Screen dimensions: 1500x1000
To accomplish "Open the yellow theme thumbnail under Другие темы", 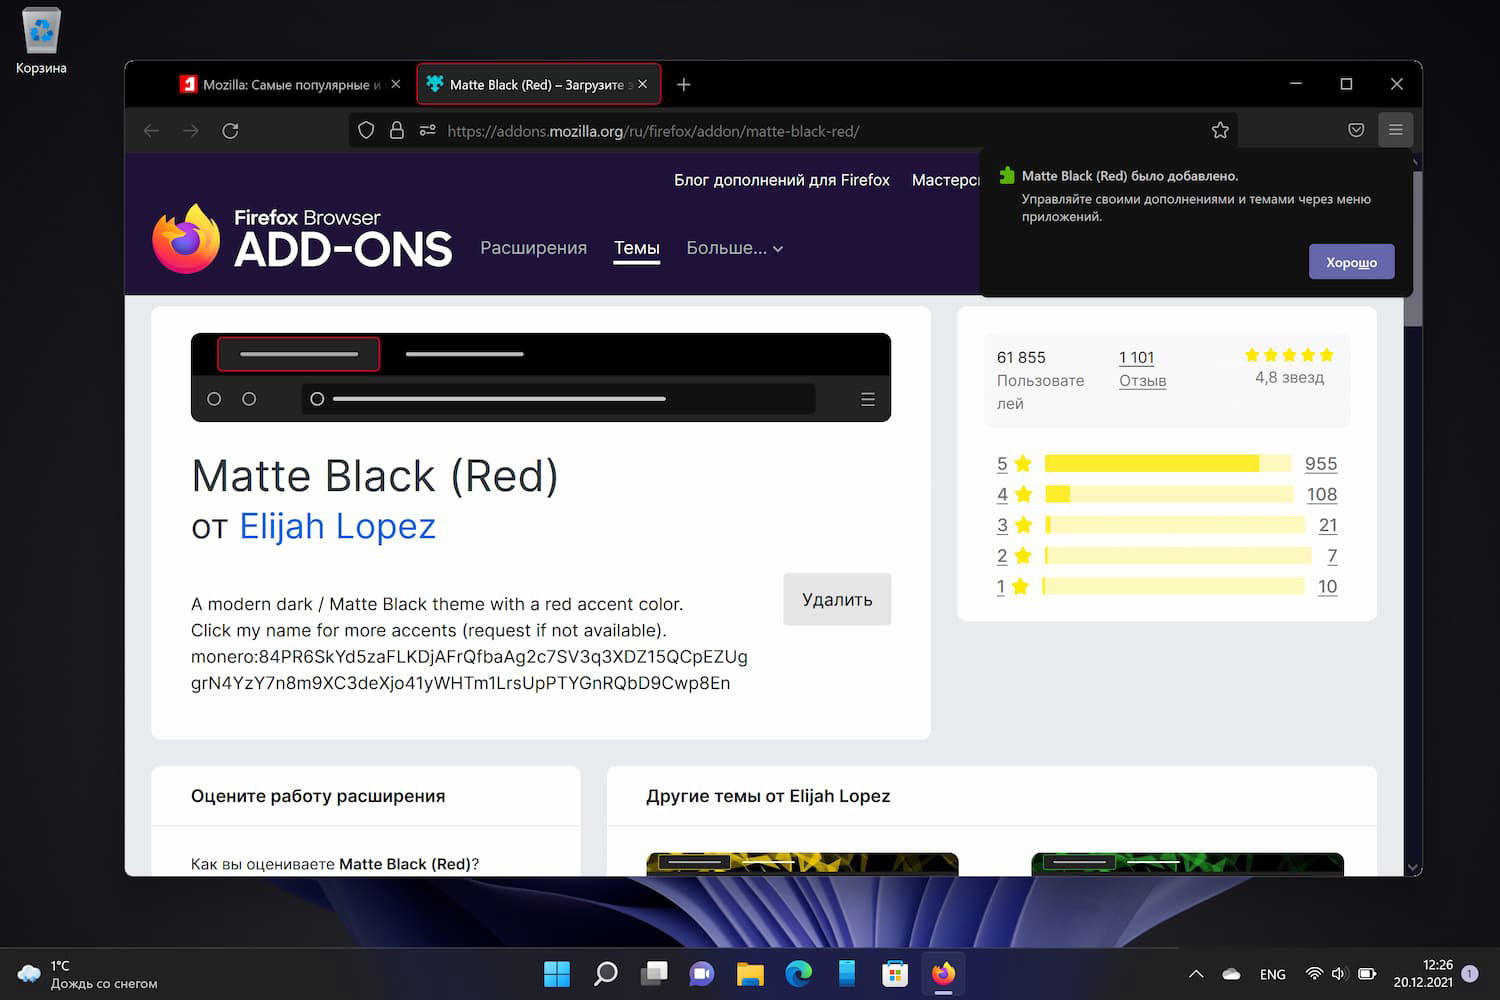I will [x=802, y=864].
